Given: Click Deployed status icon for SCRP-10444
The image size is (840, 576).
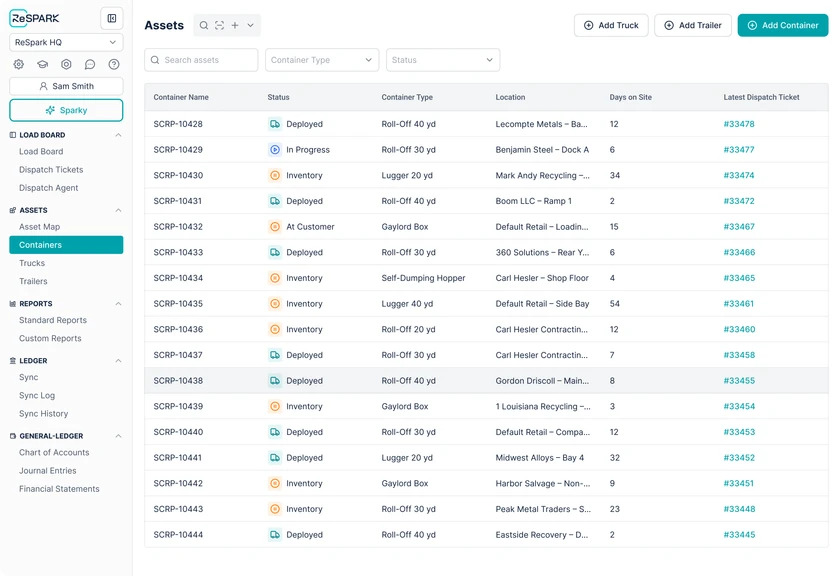Looking at the screenshot, I should tap(275, 535).
